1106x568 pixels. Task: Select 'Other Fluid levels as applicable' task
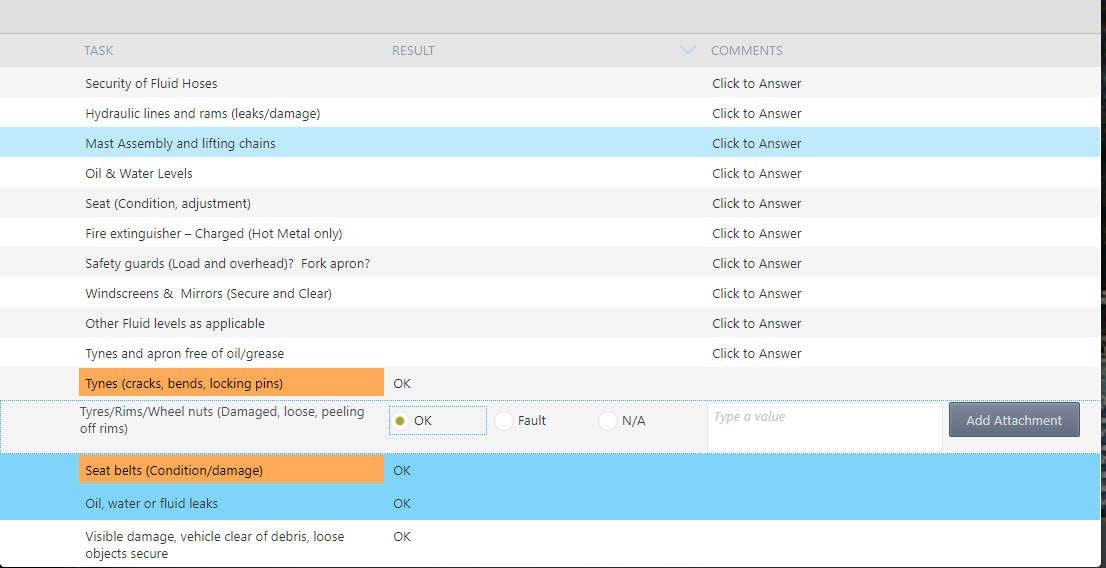(x=175, y=323)
